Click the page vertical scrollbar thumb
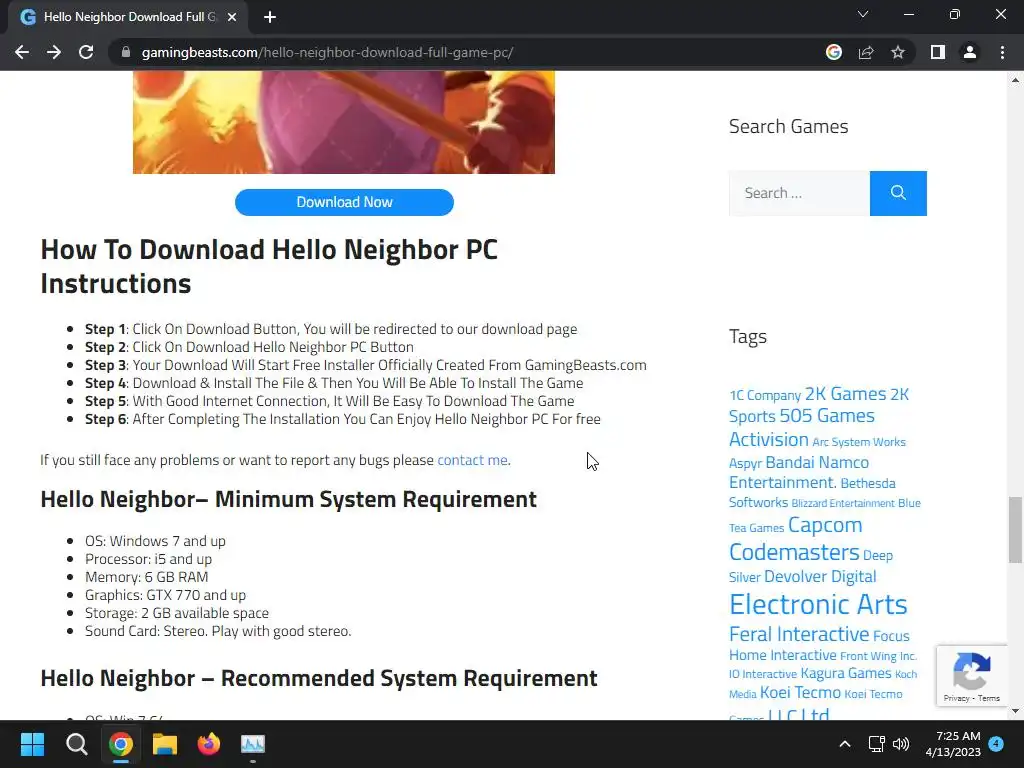Screen dimensions: 1024x768 (x=1015, y=530)
